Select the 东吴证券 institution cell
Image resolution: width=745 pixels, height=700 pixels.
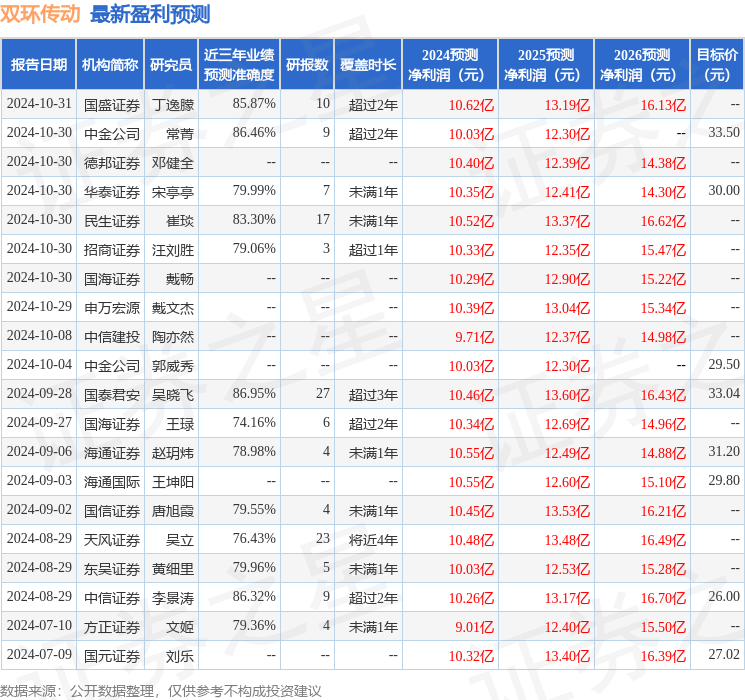tap(112, 568)
